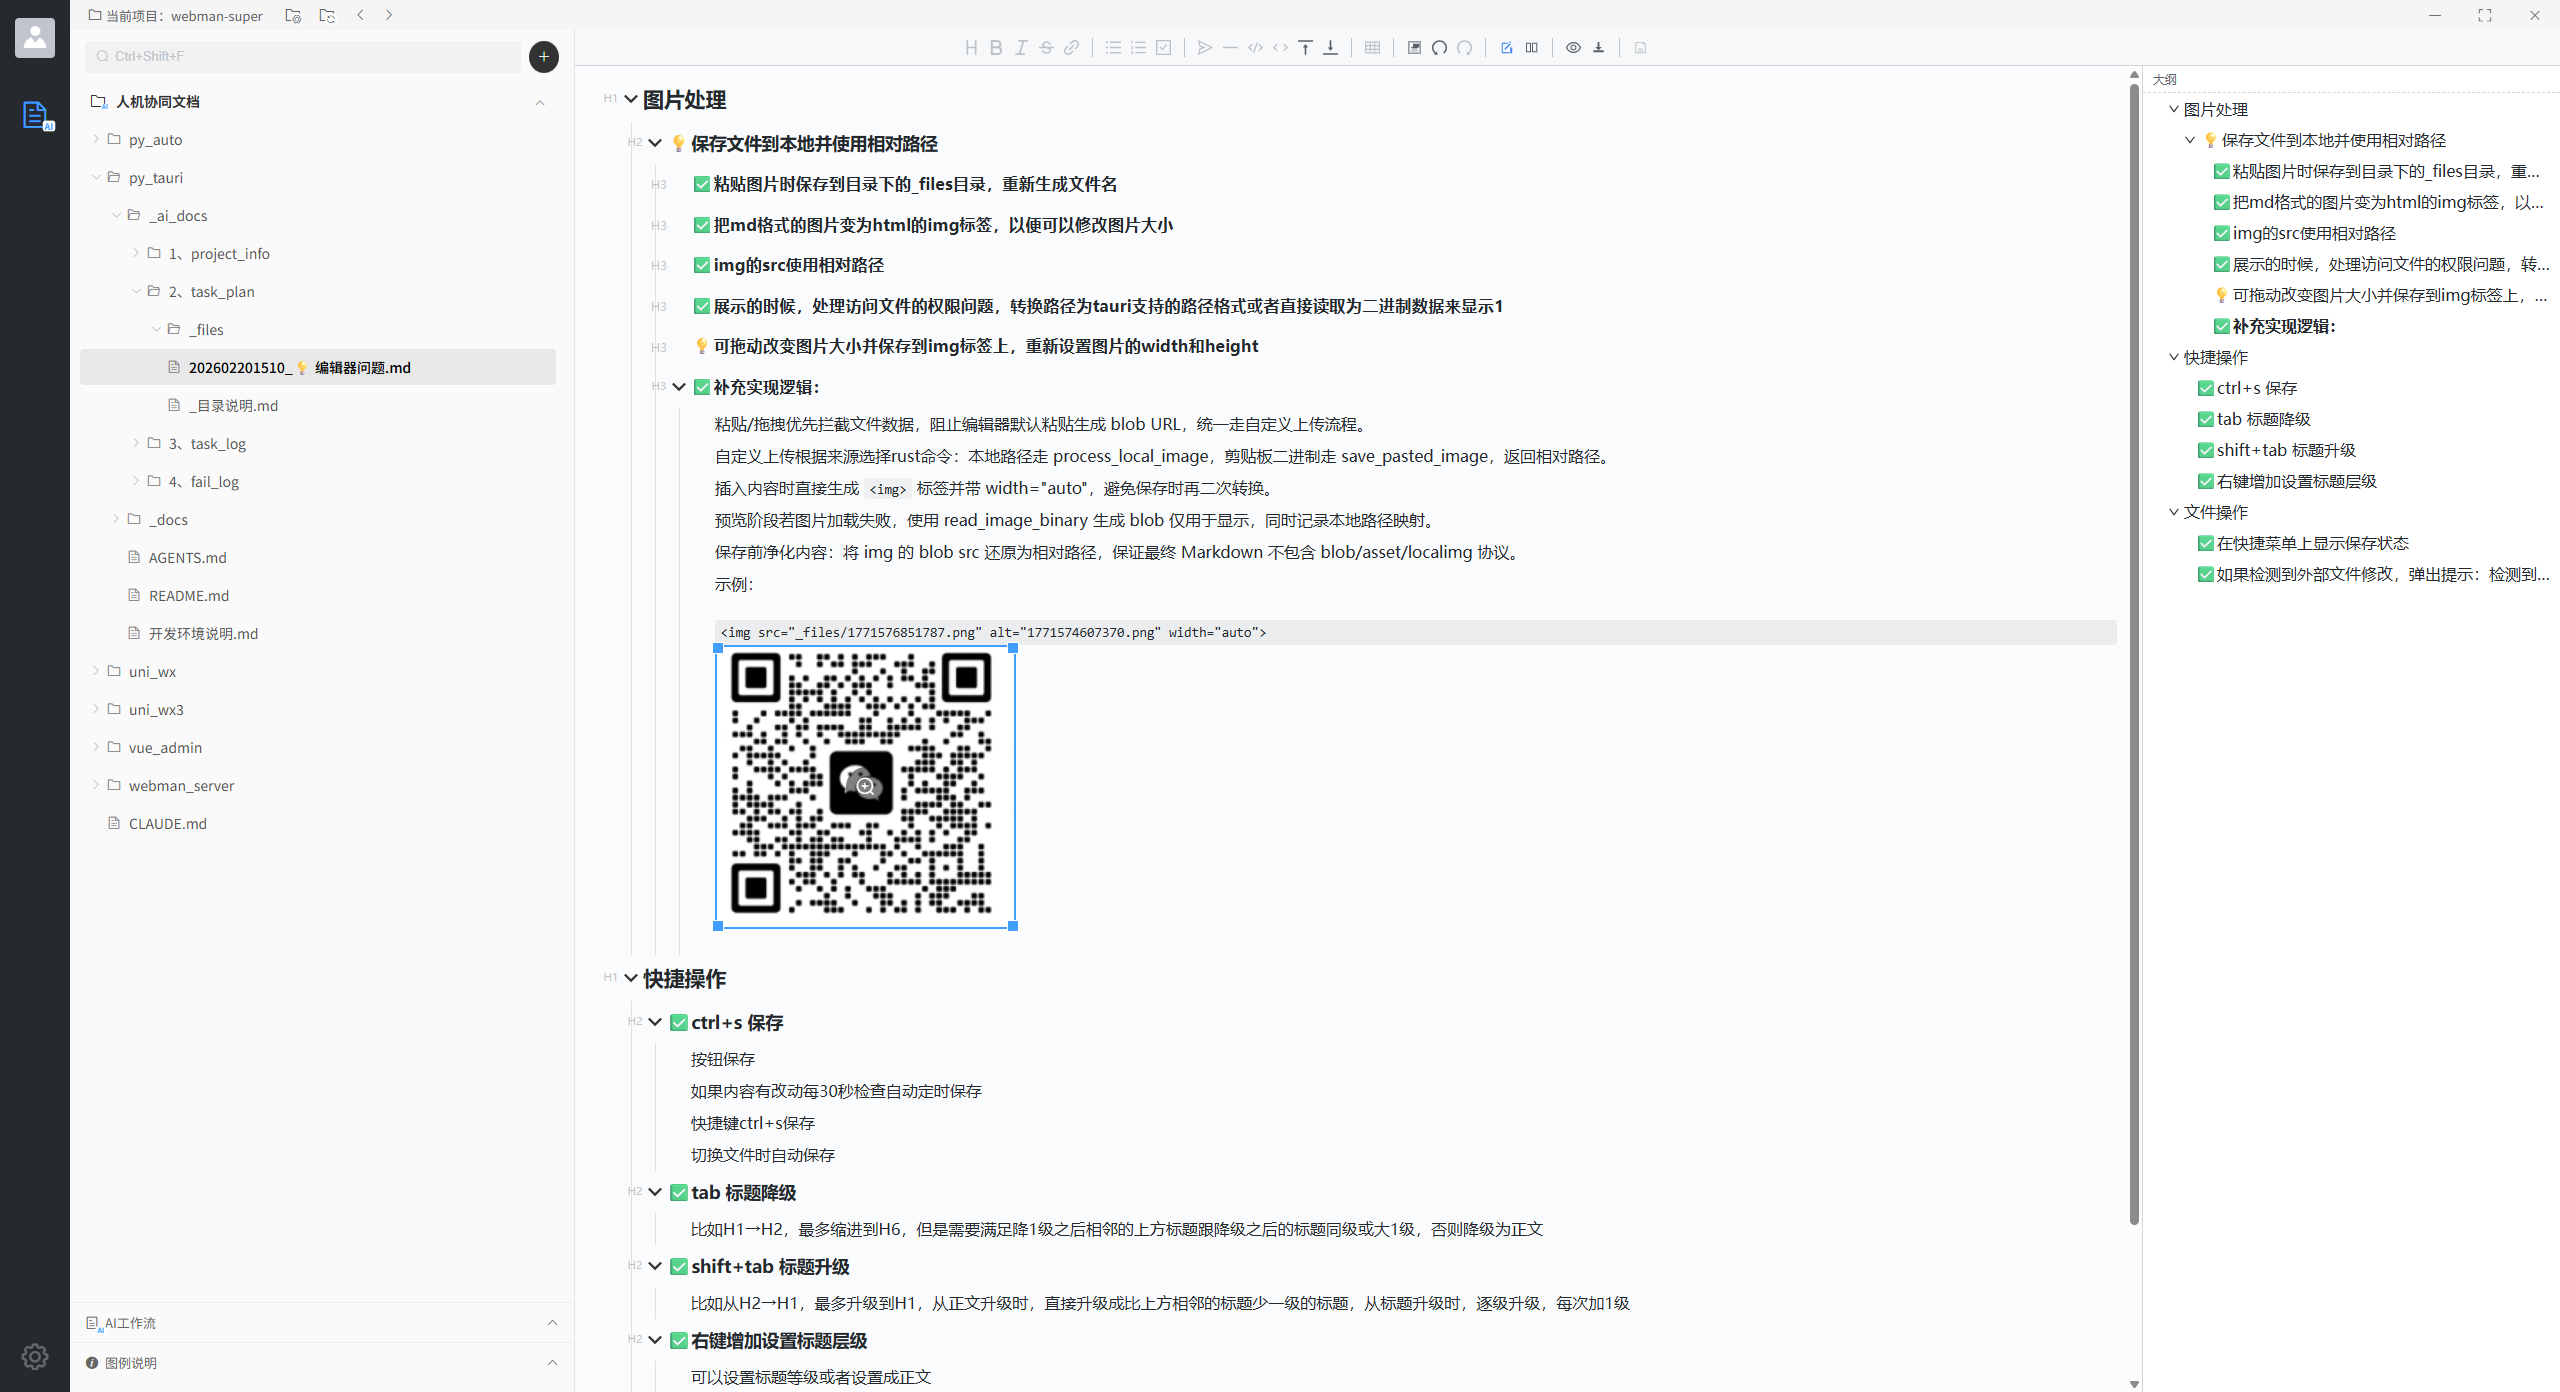This screenshot has height=1392, width=2560.
Task: Click the undo toolbar icon
Action: coord(1439,47)
